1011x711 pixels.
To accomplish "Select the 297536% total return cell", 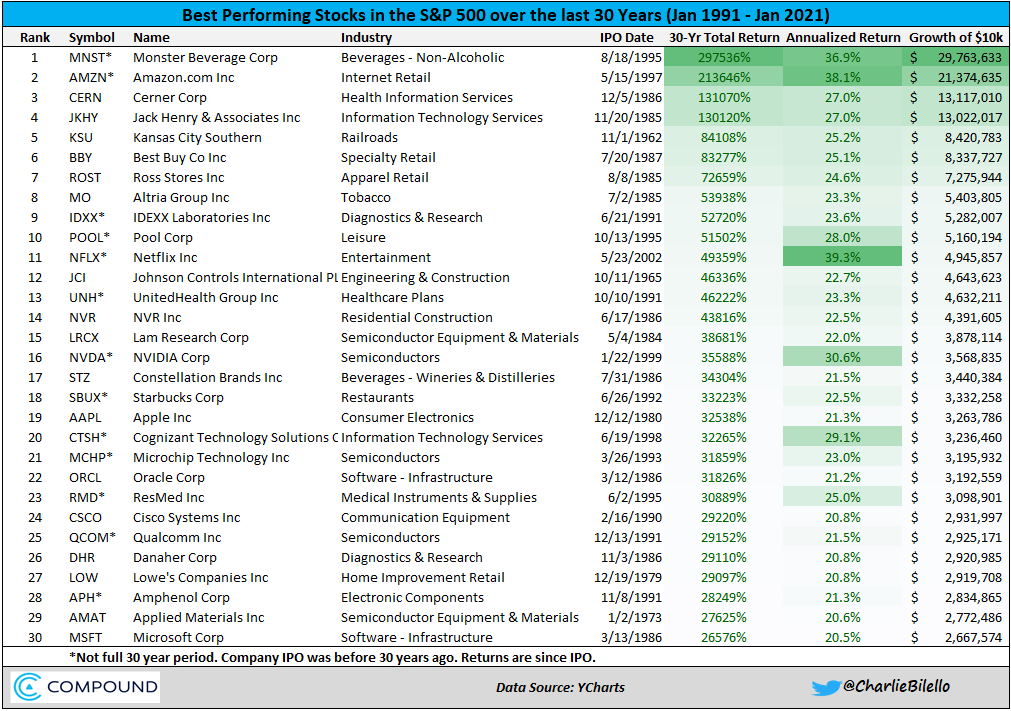I will coord(724,57).
